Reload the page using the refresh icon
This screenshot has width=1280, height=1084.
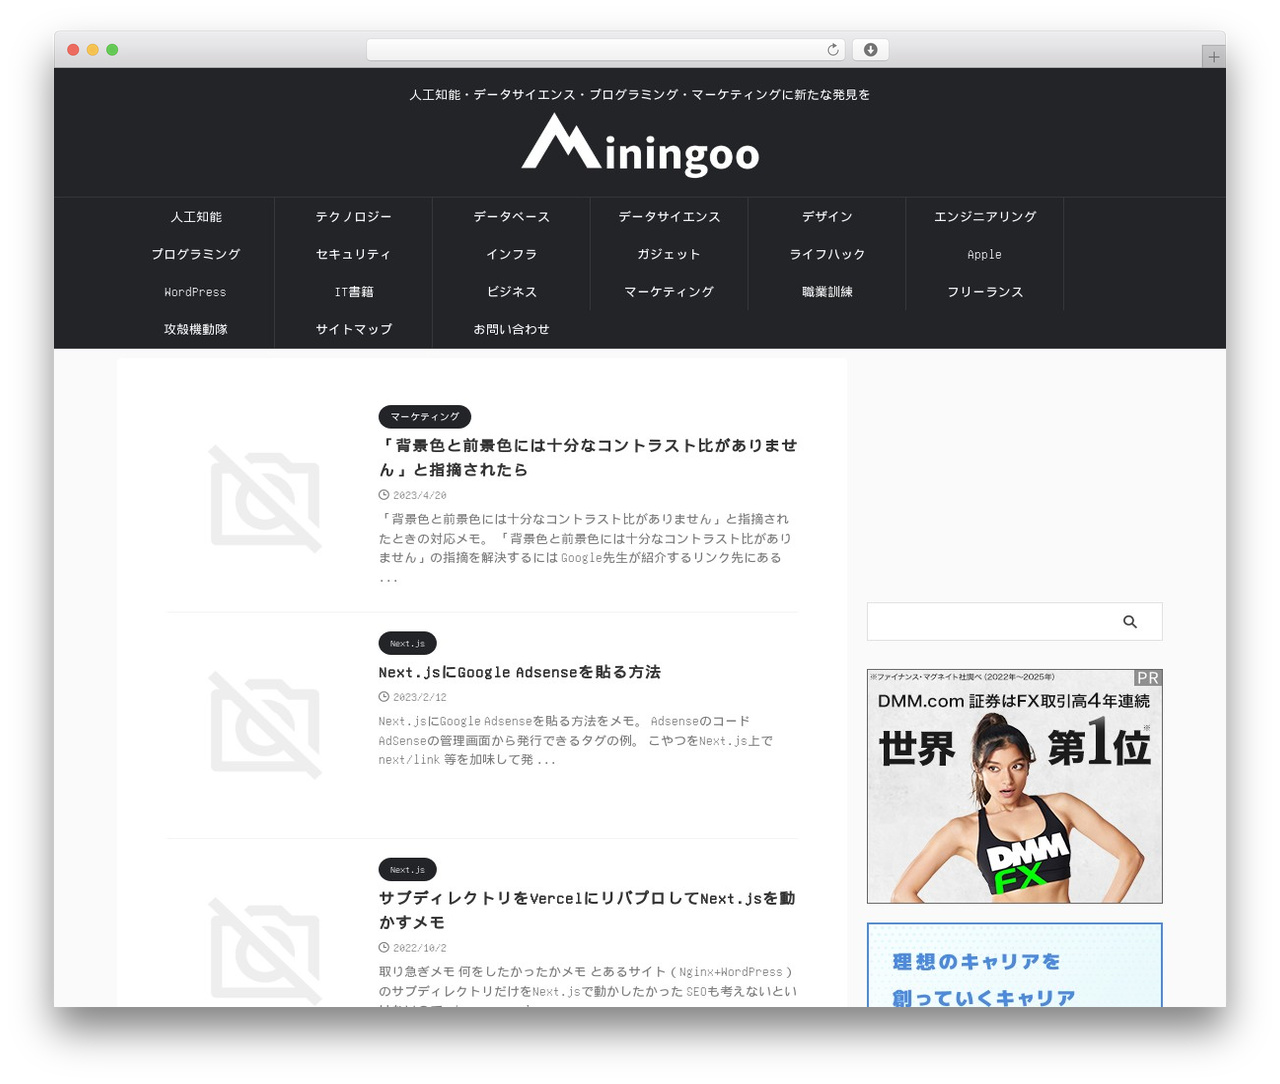tap(833, 50)
